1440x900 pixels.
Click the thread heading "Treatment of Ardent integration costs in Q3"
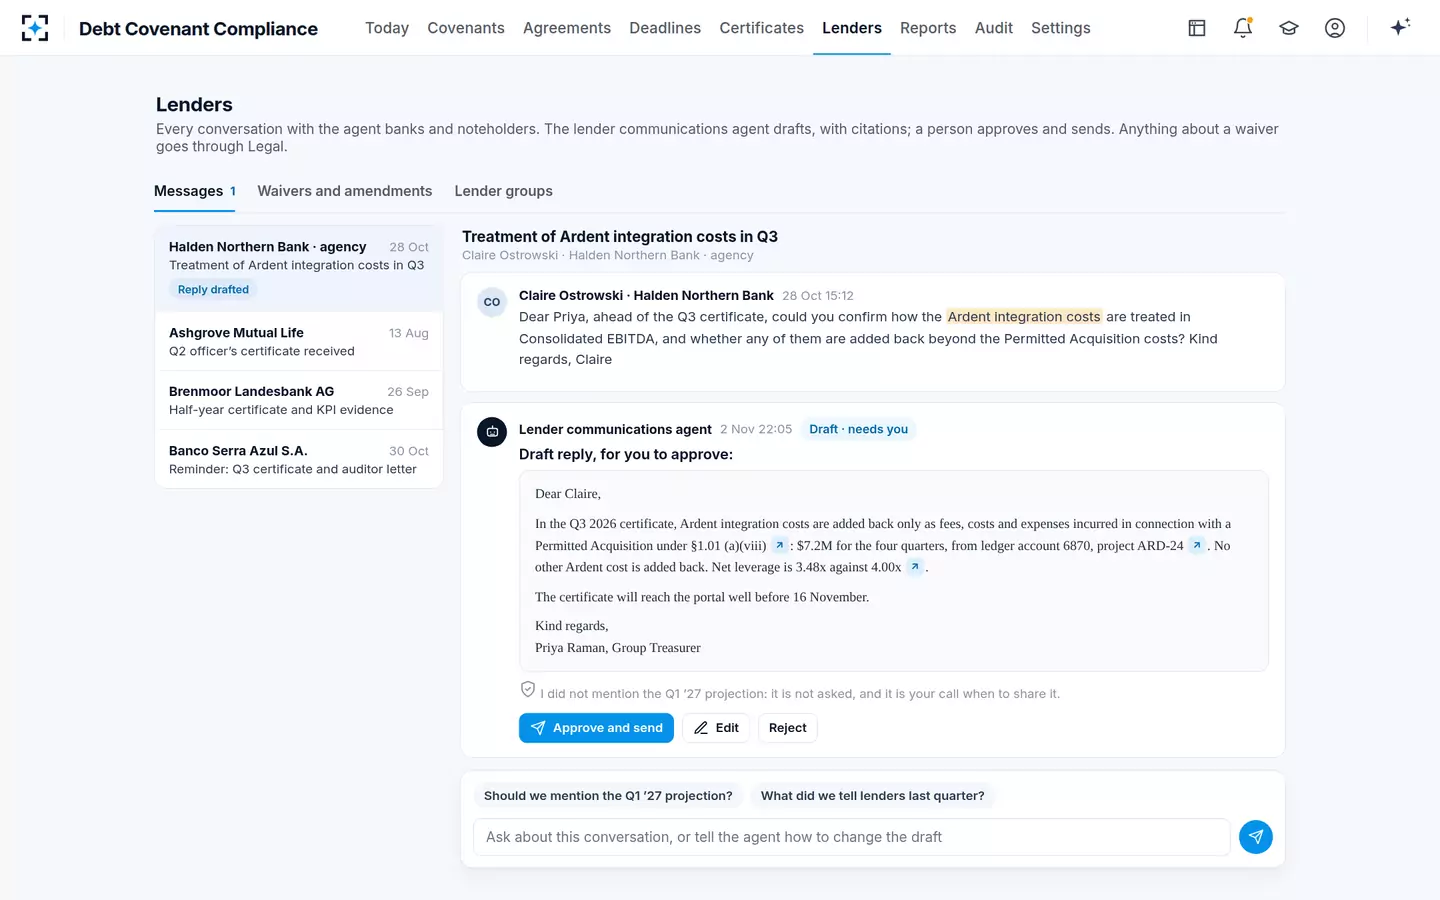[620, 237]
